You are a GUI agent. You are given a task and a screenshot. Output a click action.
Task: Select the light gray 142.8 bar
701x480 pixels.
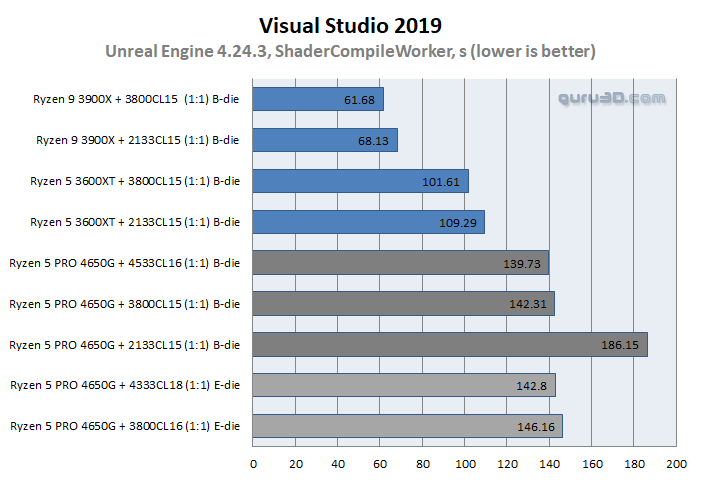coord(403,386)
